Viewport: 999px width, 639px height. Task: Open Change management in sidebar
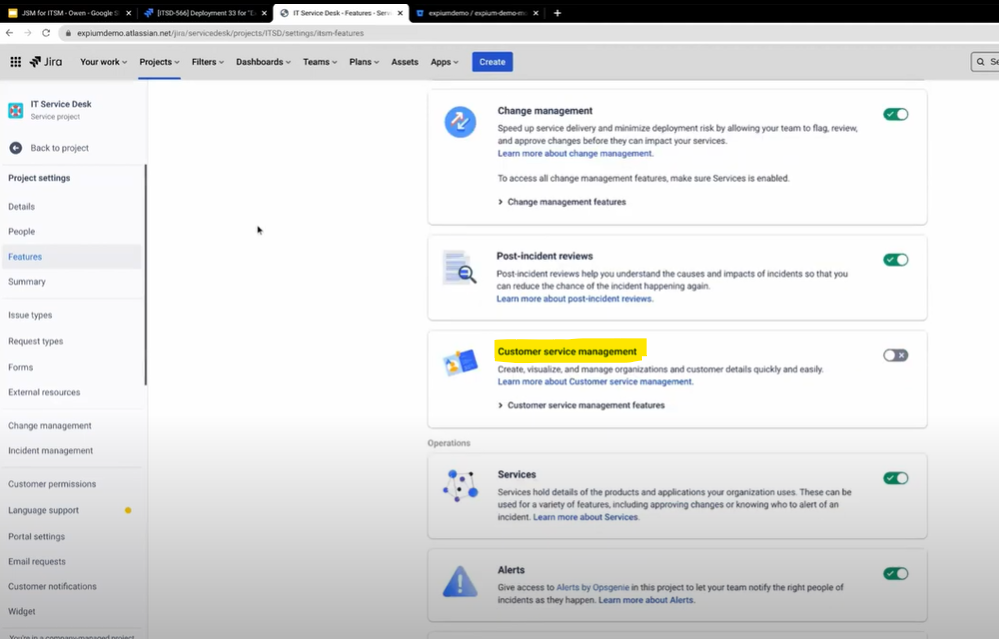50,426
